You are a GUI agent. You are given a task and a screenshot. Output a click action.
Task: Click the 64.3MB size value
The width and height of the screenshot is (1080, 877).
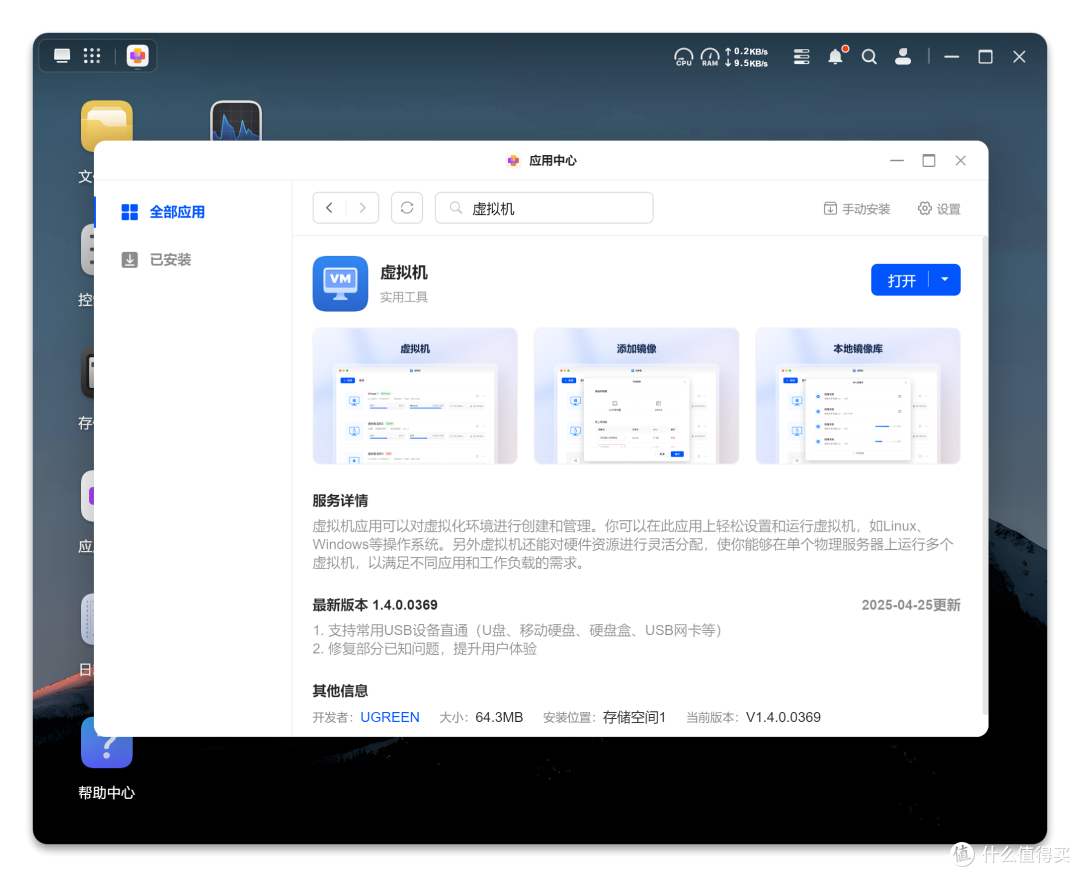point(499,718)
